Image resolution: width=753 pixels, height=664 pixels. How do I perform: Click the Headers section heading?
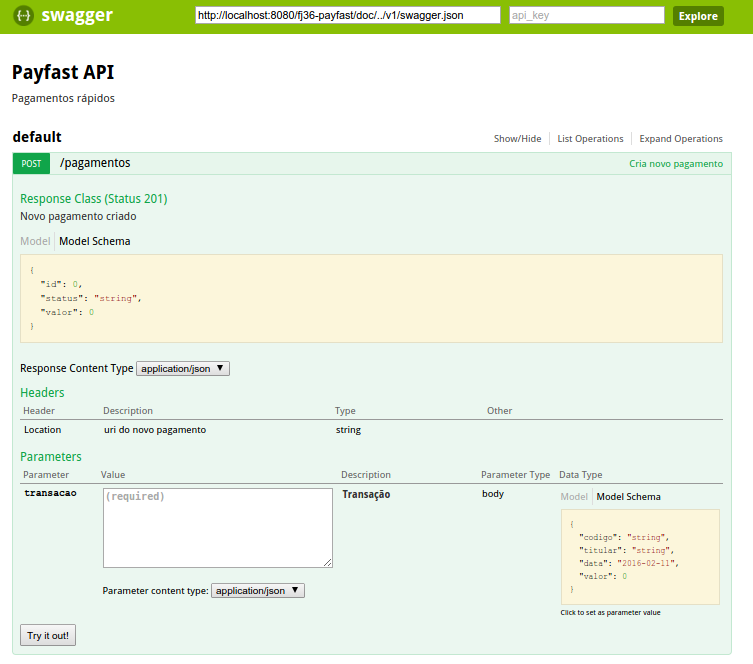point(42,392)
